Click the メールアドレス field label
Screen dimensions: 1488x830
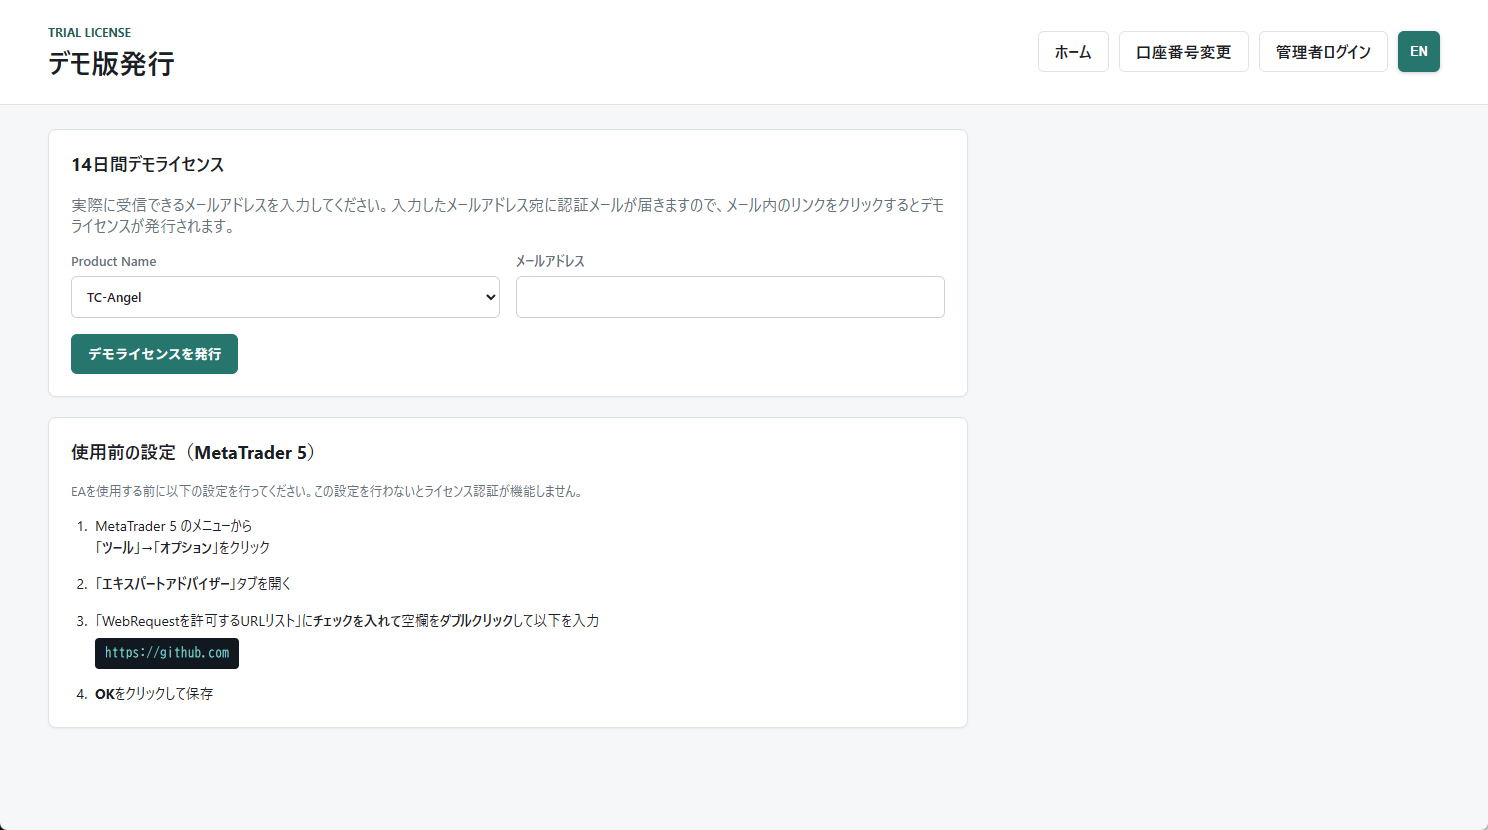[550, 261]
